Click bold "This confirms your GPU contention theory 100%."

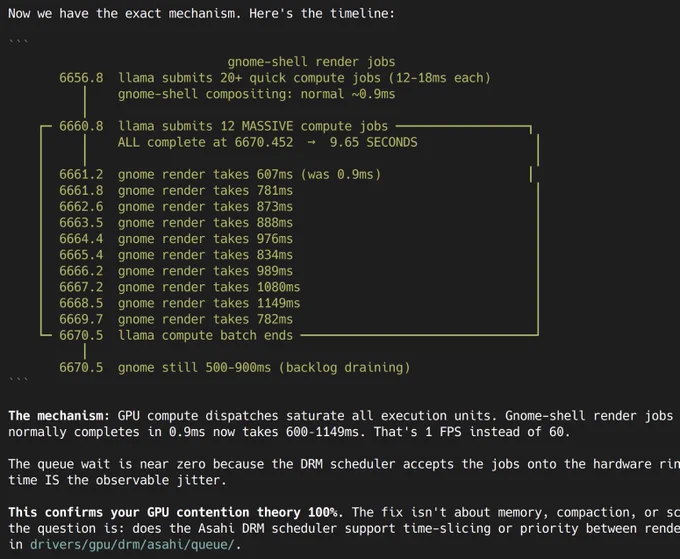click(176, 512)
